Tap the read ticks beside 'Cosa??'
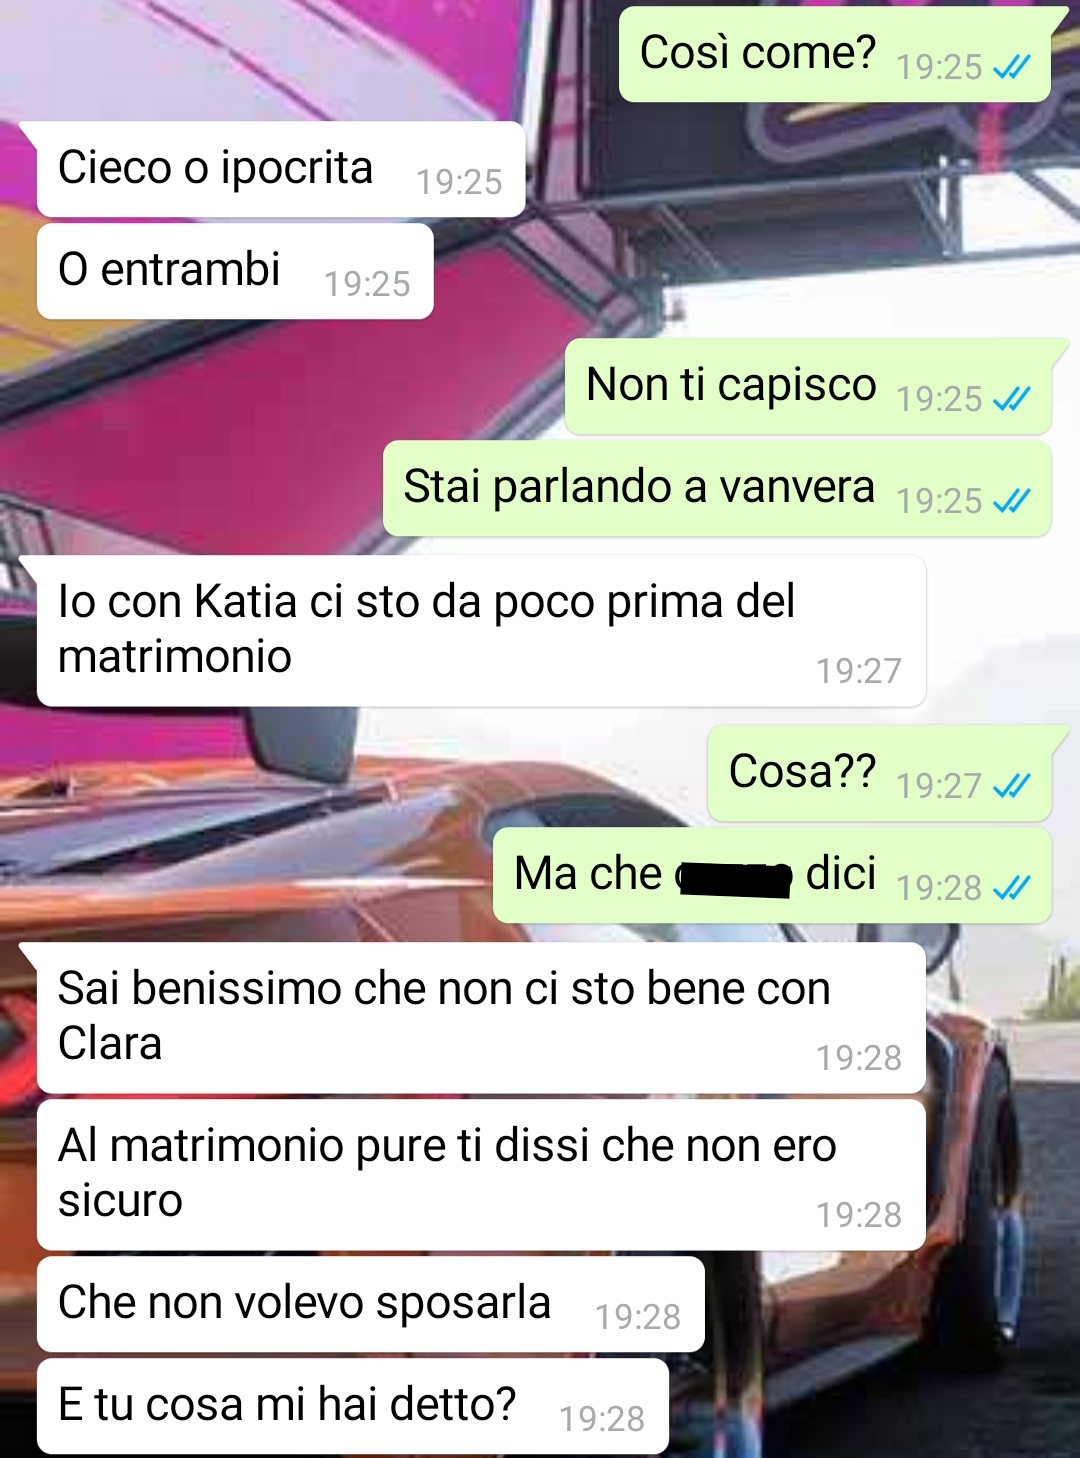Viewport: 1080px width, 1458px height. click(1011, 786)
